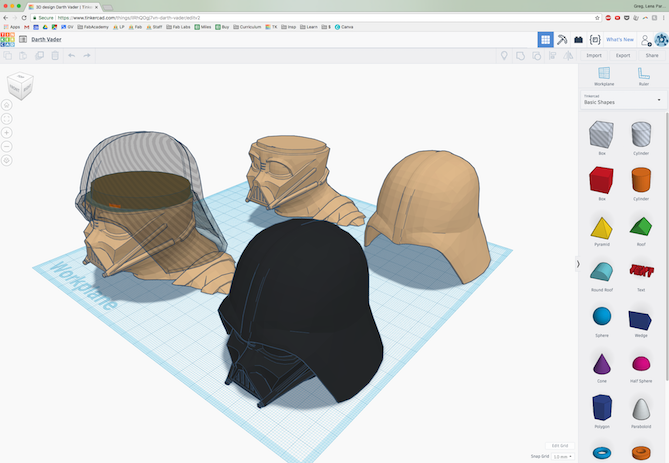Click the Ungroup shapes icon
Viewport: 669px width, 463px height.
536,55
